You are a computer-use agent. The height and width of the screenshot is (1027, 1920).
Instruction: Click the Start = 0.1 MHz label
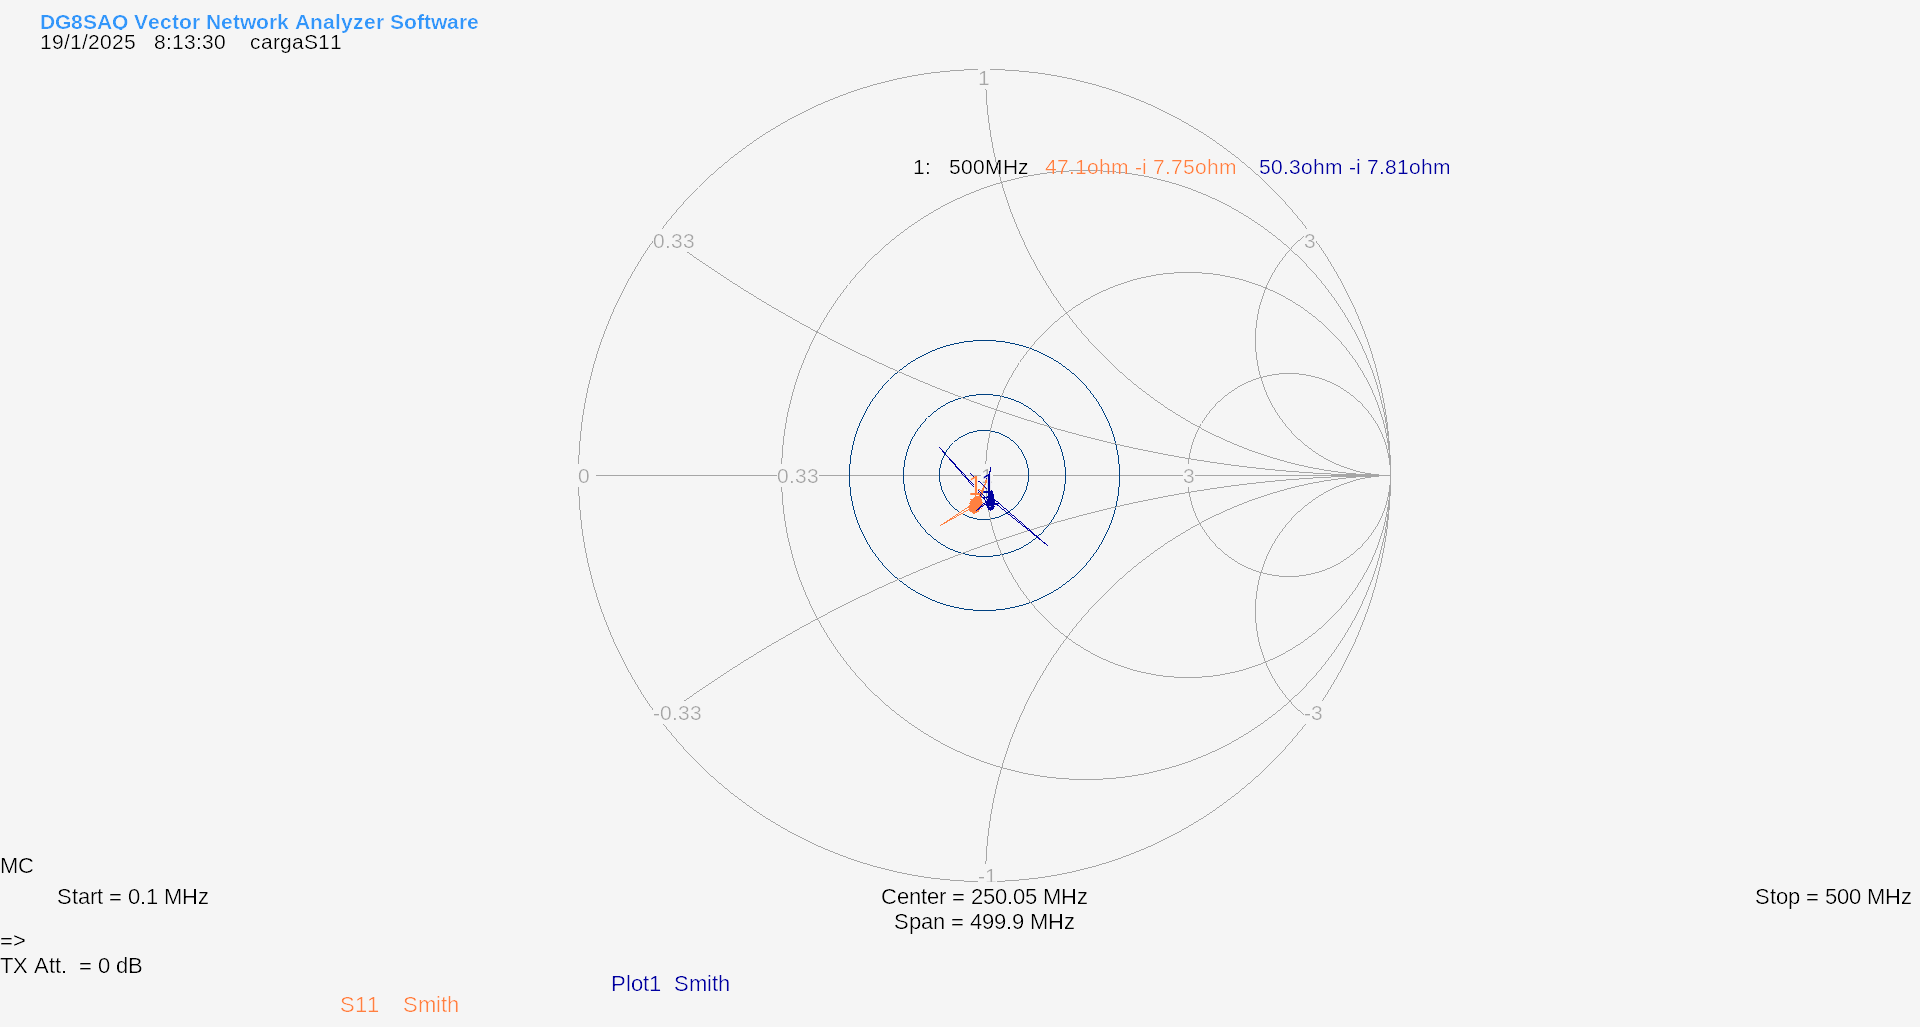coord(132,897)
